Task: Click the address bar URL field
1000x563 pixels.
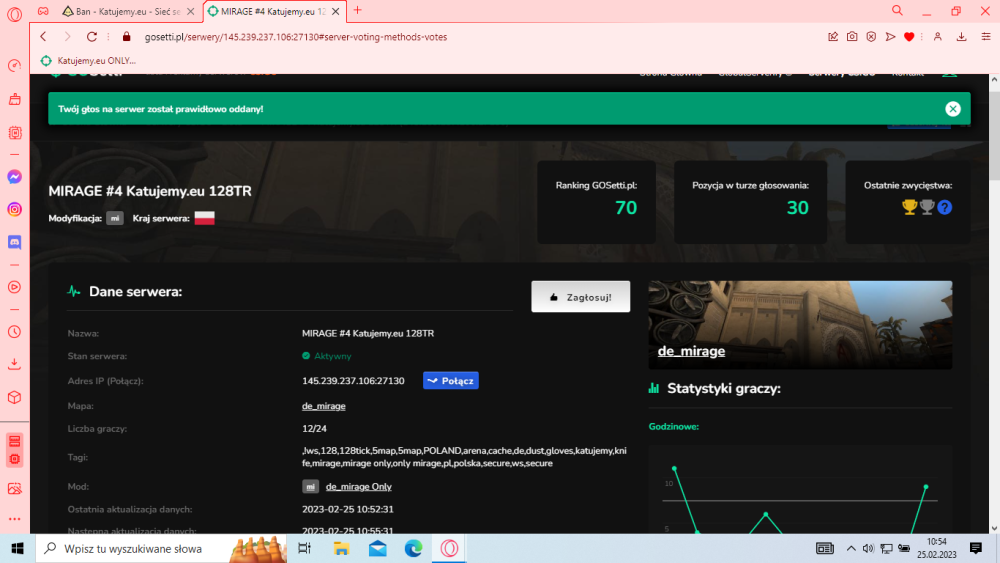Action: (x=296, y=37)
